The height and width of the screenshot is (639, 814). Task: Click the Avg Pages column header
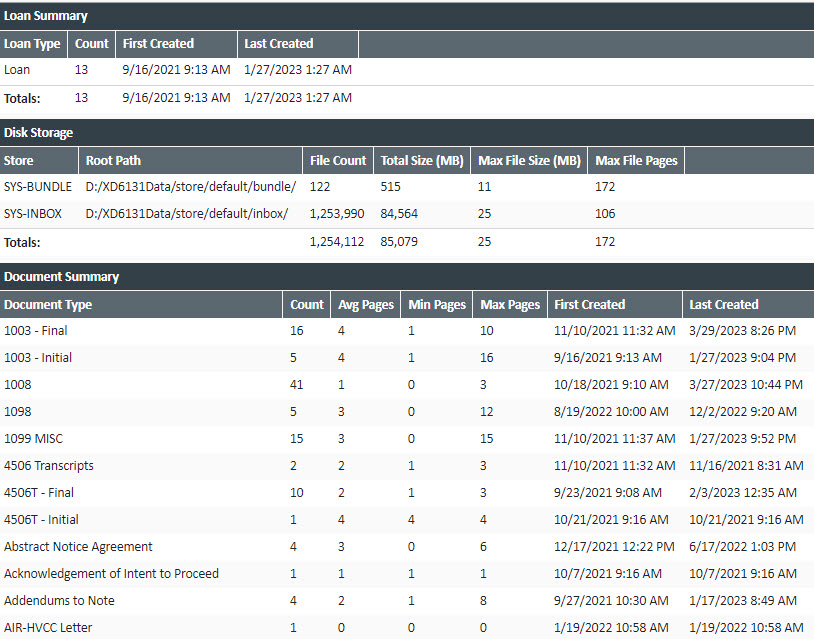tap(363, 305)
